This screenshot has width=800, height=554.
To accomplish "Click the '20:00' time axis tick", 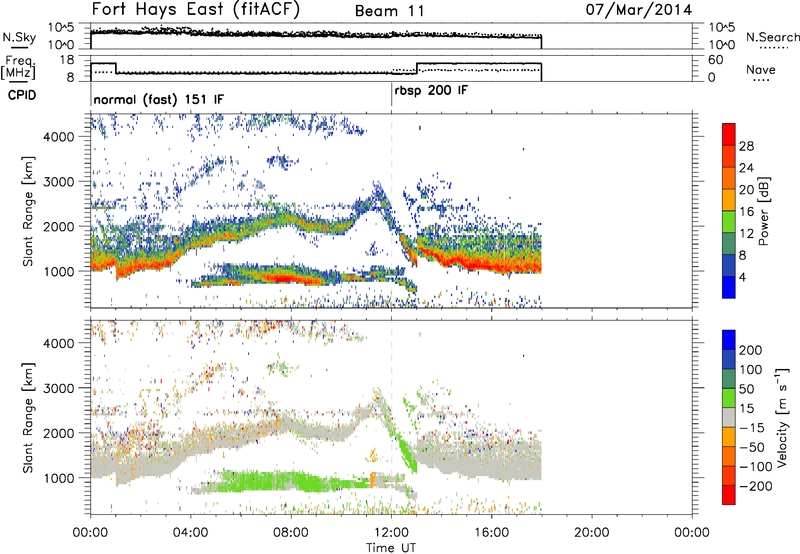I will (x=591, y=533).
